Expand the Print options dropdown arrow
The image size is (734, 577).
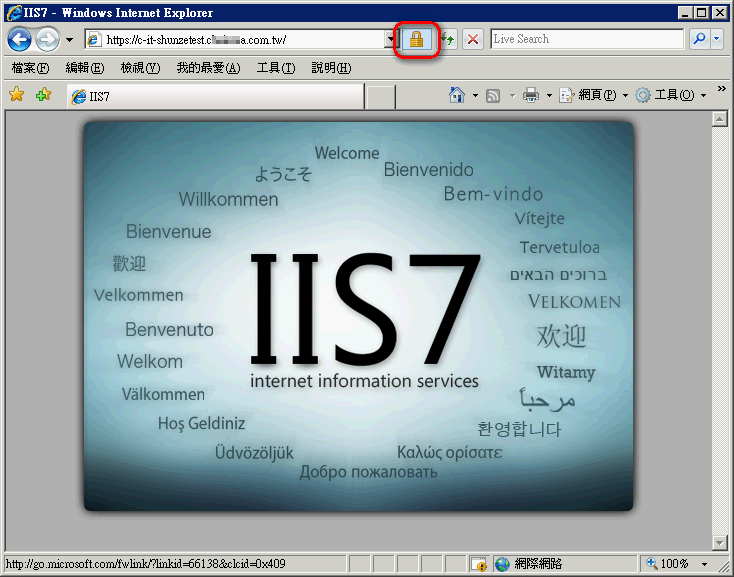pyautogui.click(x=549, y=95)
